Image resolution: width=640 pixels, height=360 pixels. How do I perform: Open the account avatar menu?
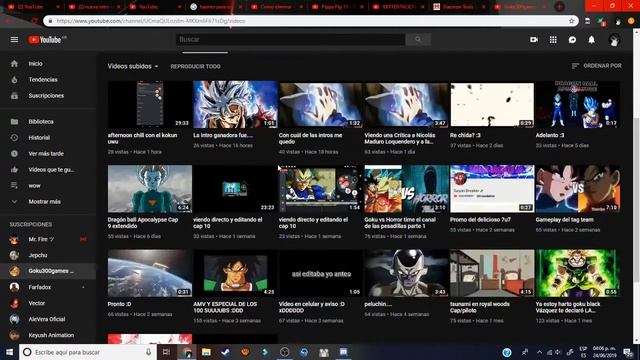614,40
